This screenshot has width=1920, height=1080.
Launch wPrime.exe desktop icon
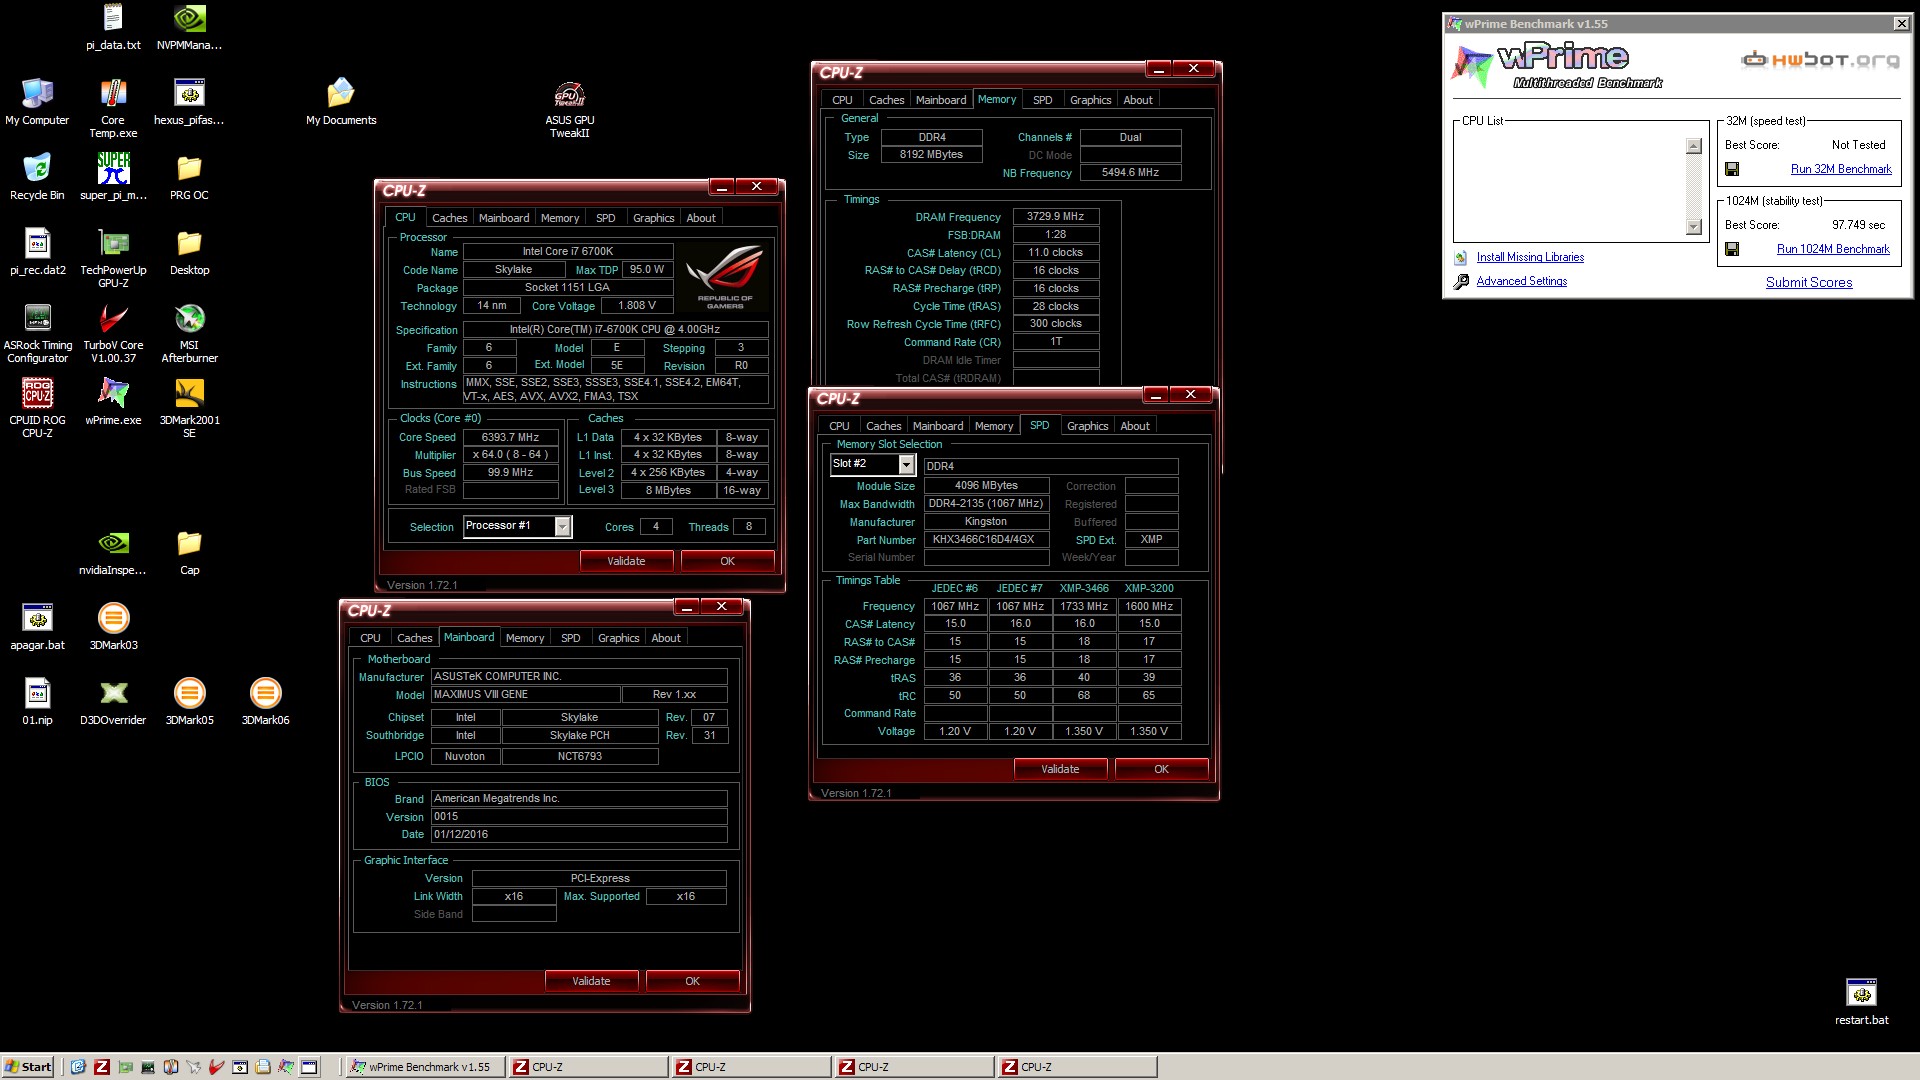pyautogui.click(x=113, y=401)
